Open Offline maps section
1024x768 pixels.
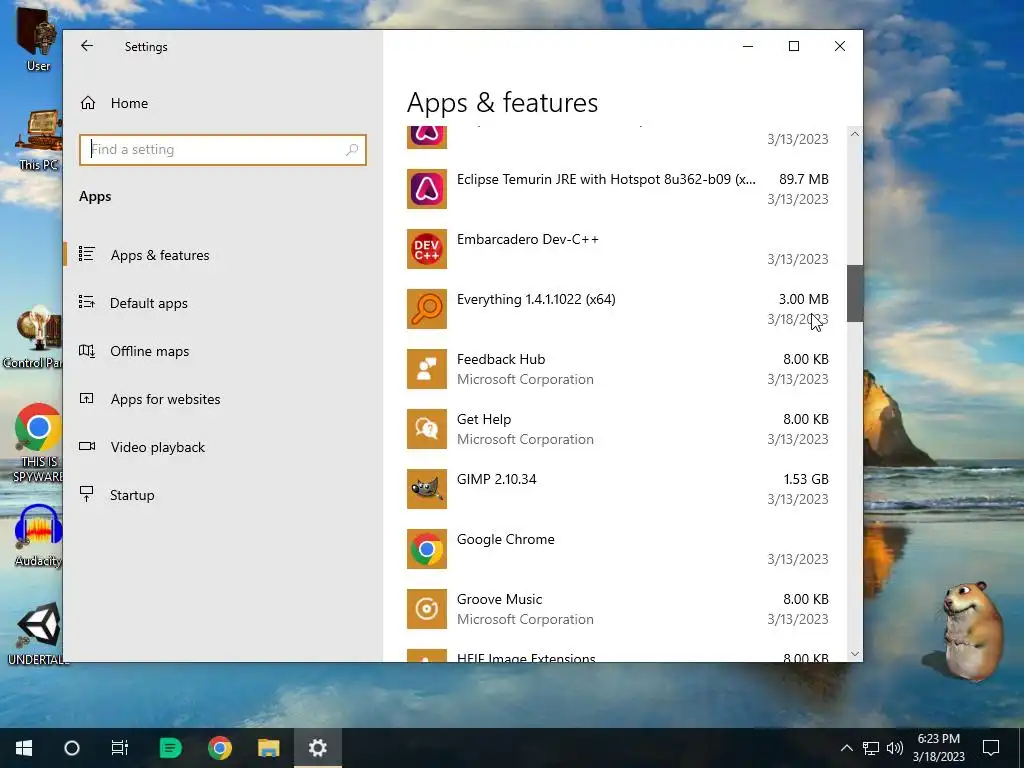pyautogui.click(x=150, y=351)
